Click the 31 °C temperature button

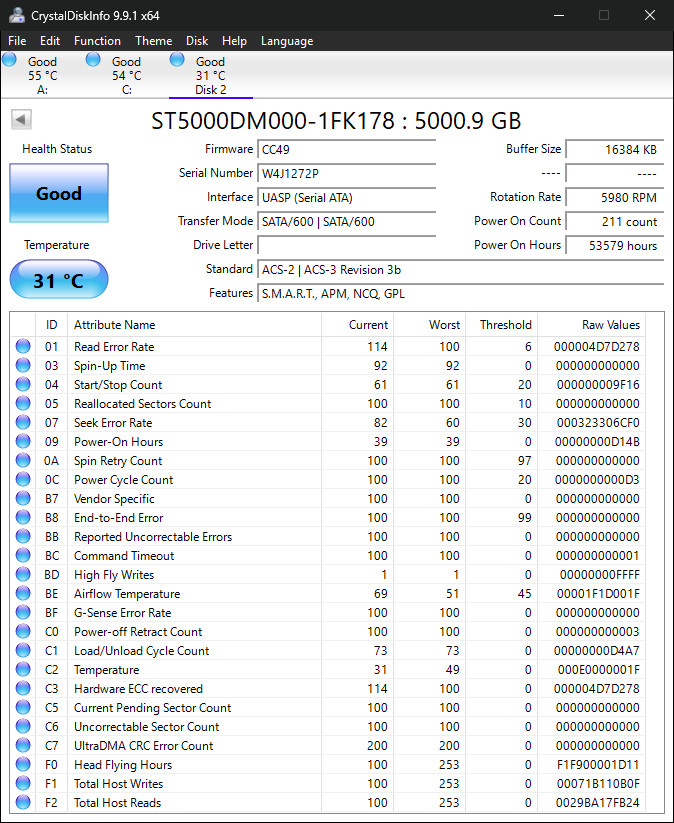pos(59,279)
